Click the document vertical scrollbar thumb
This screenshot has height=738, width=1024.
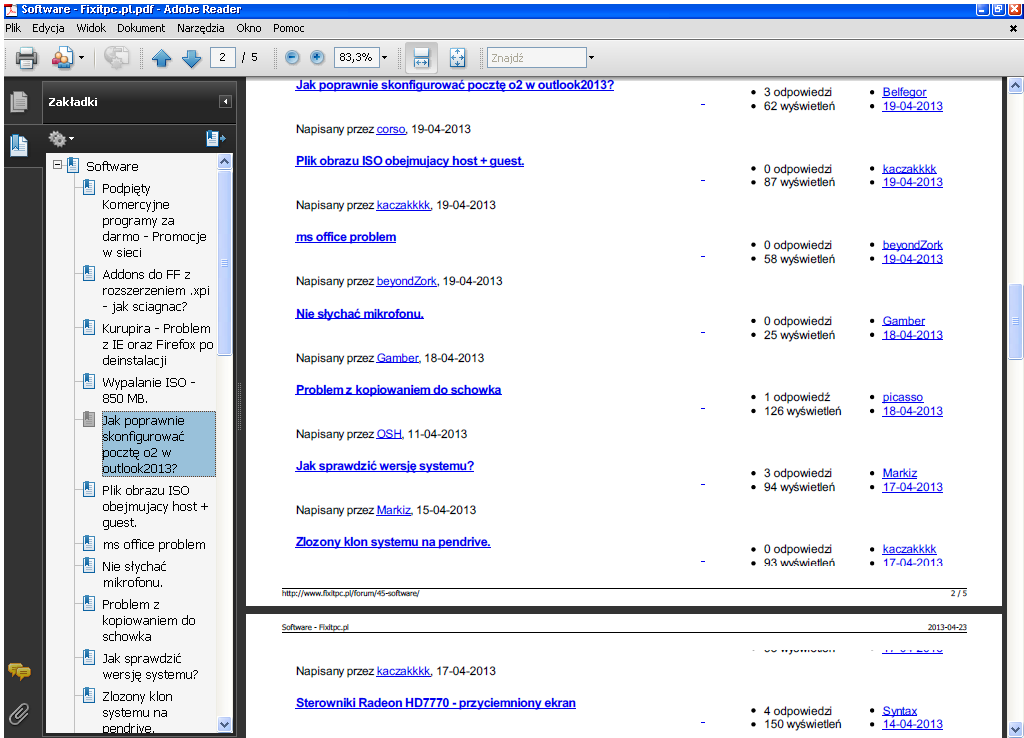[1015, 321]
